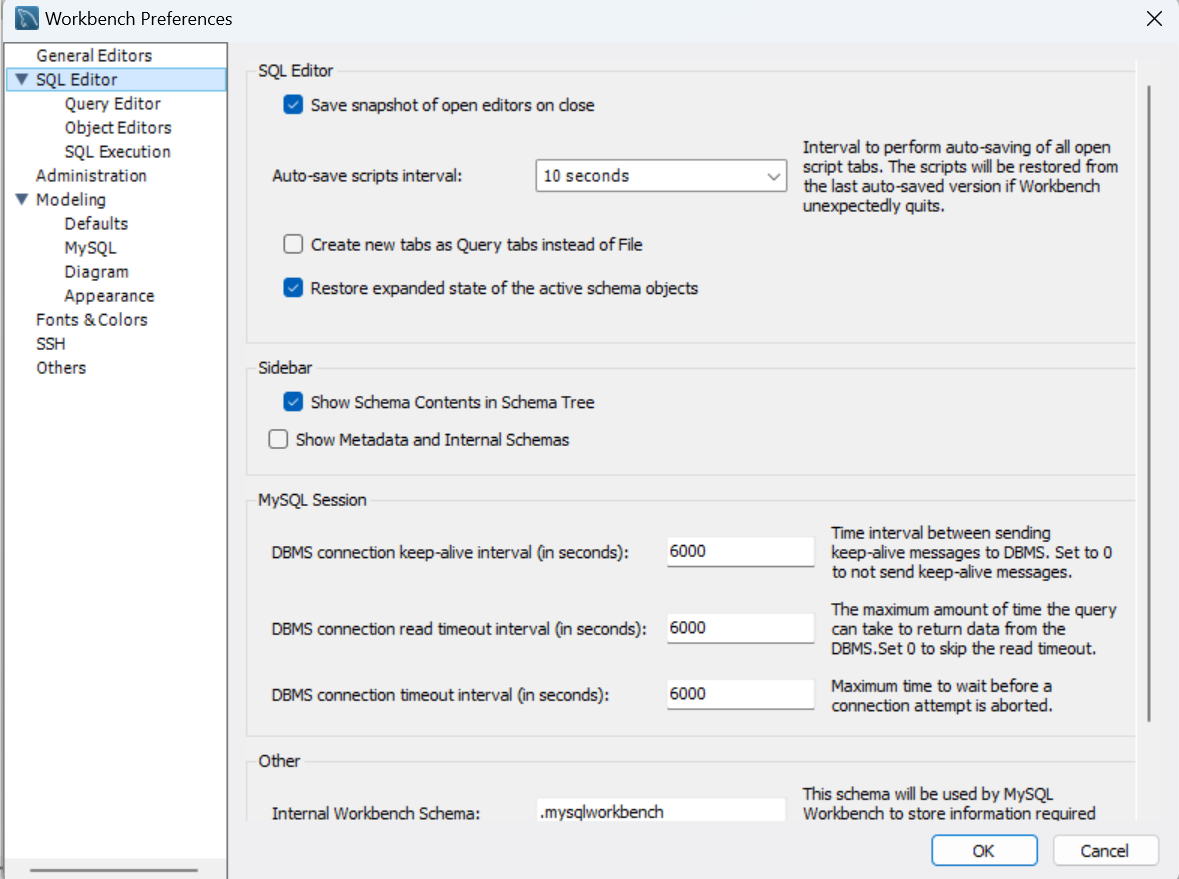Screen dimensions: 1179x879
Task: Open the Query Editor preferences page
Action: coord(113,104)
